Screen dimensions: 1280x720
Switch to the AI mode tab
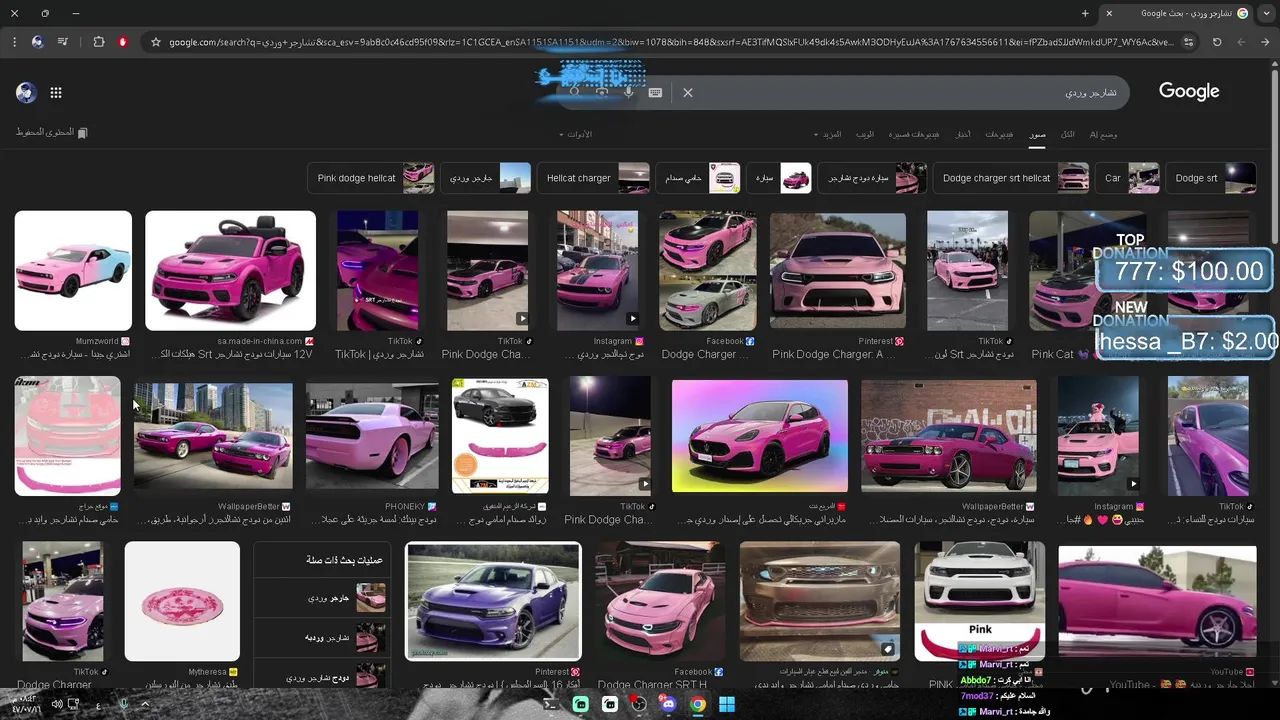pyautogui.click(x=1103, y=134)
